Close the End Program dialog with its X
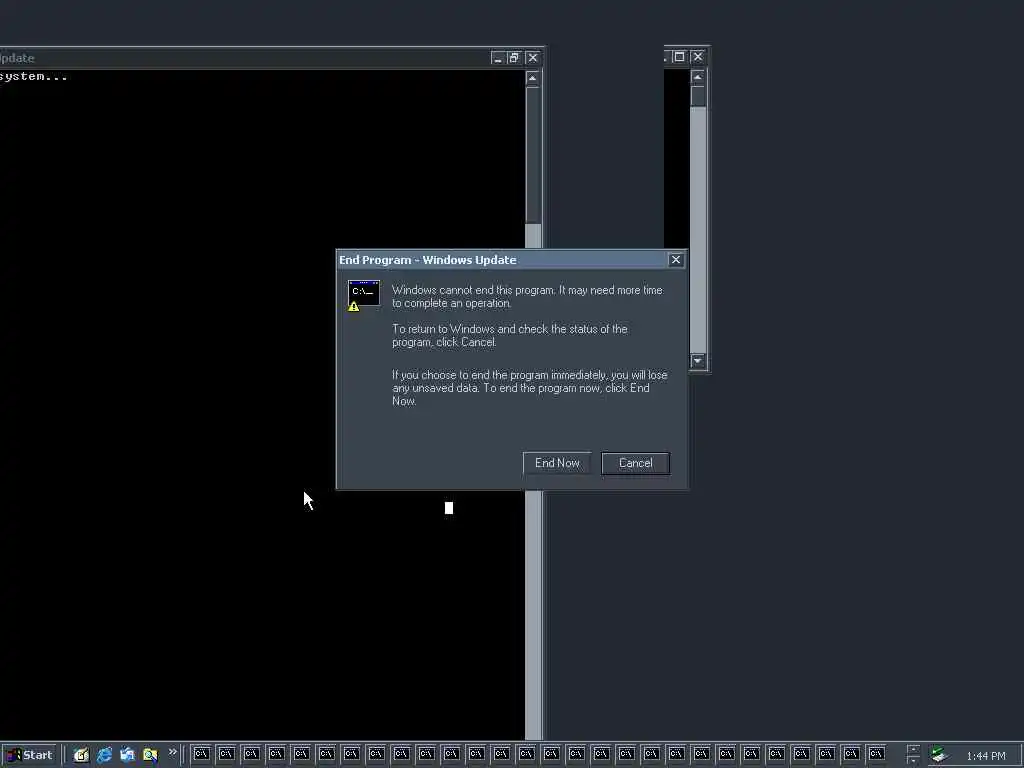 pos(676,260)
